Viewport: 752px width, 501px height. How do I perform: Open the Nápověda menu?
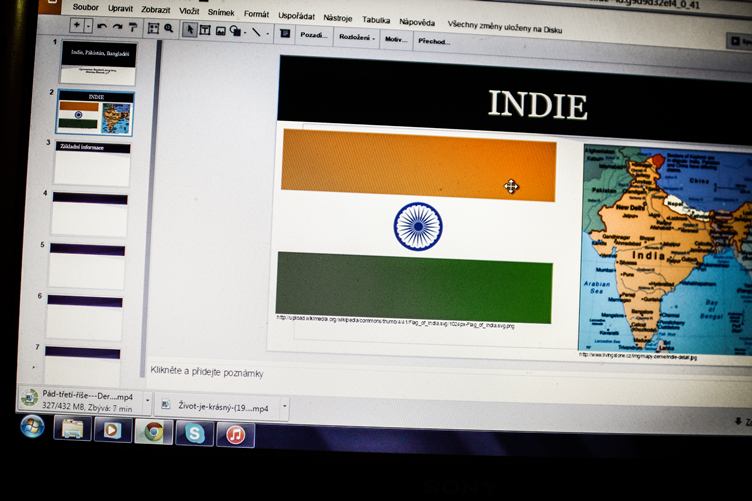pos(417,22)
